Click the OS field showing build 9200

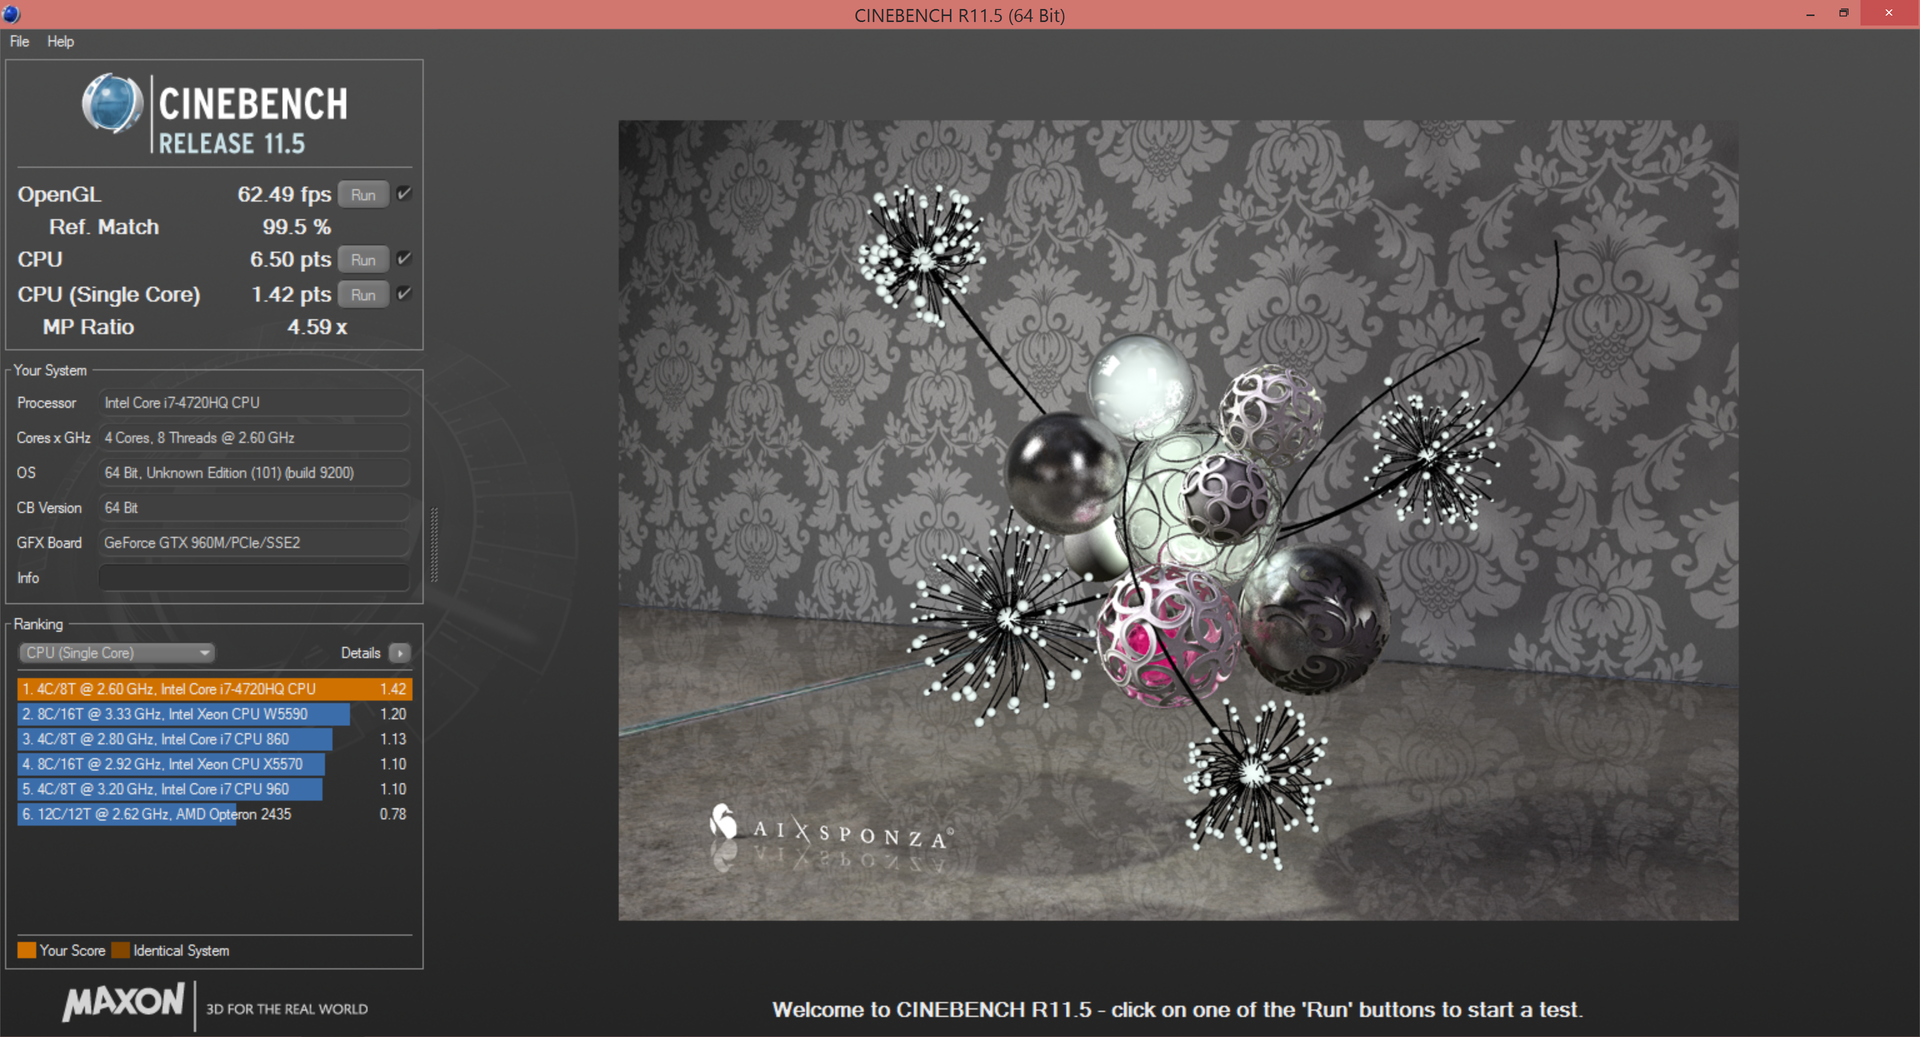point(254,473)
